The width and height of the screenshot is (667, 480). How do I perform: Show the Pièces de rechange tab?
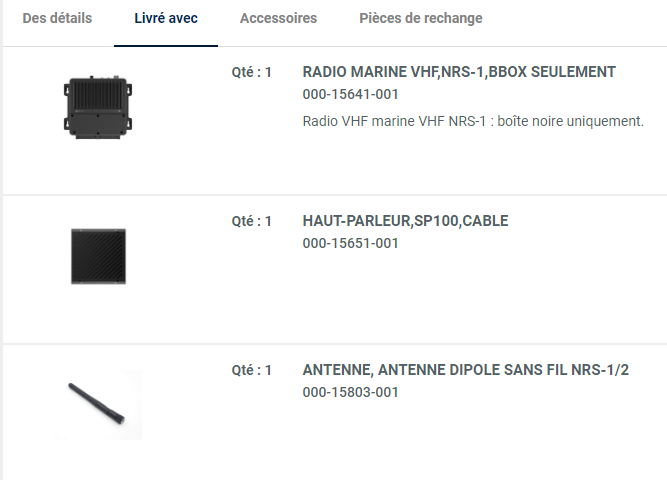click(x=420, y=19)
